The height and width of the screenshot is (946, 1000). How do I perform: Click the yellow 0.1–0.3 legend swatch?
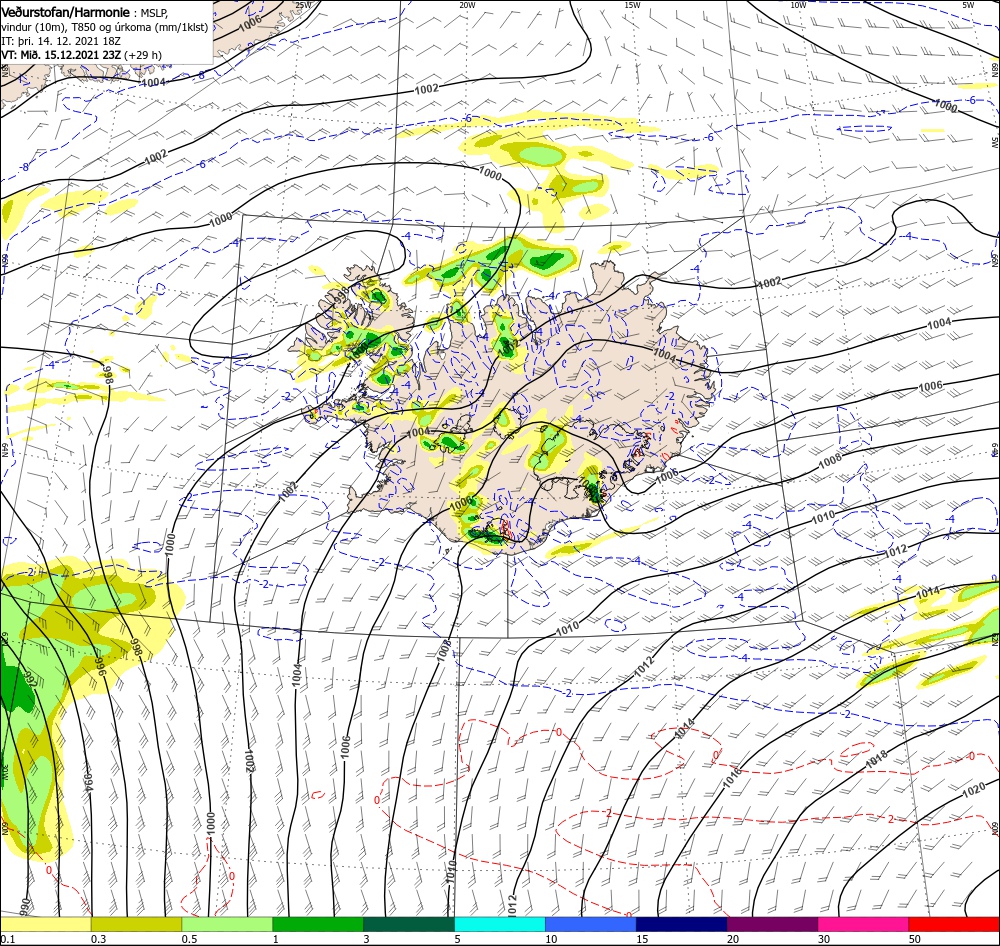[x=46, y=924]
